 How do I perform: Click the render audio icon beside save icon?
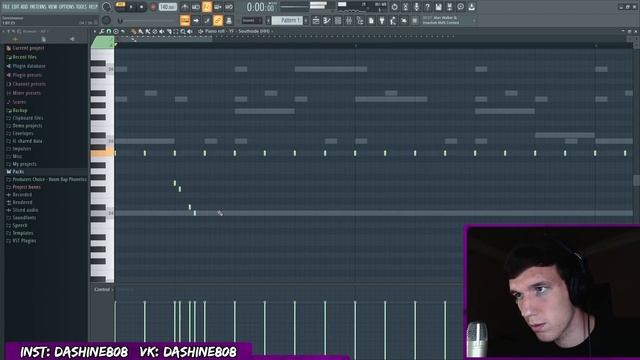pyautogui.click(x=449, y=7)
